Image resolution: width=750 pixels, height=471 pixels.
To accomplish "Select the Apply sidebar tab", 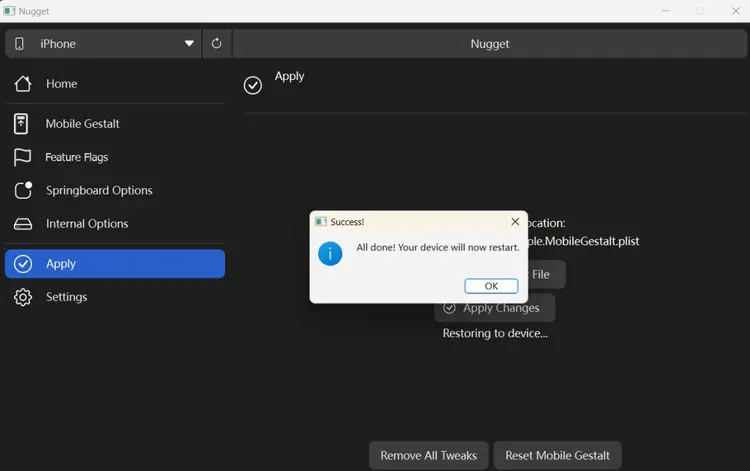I will pos(115,264).
